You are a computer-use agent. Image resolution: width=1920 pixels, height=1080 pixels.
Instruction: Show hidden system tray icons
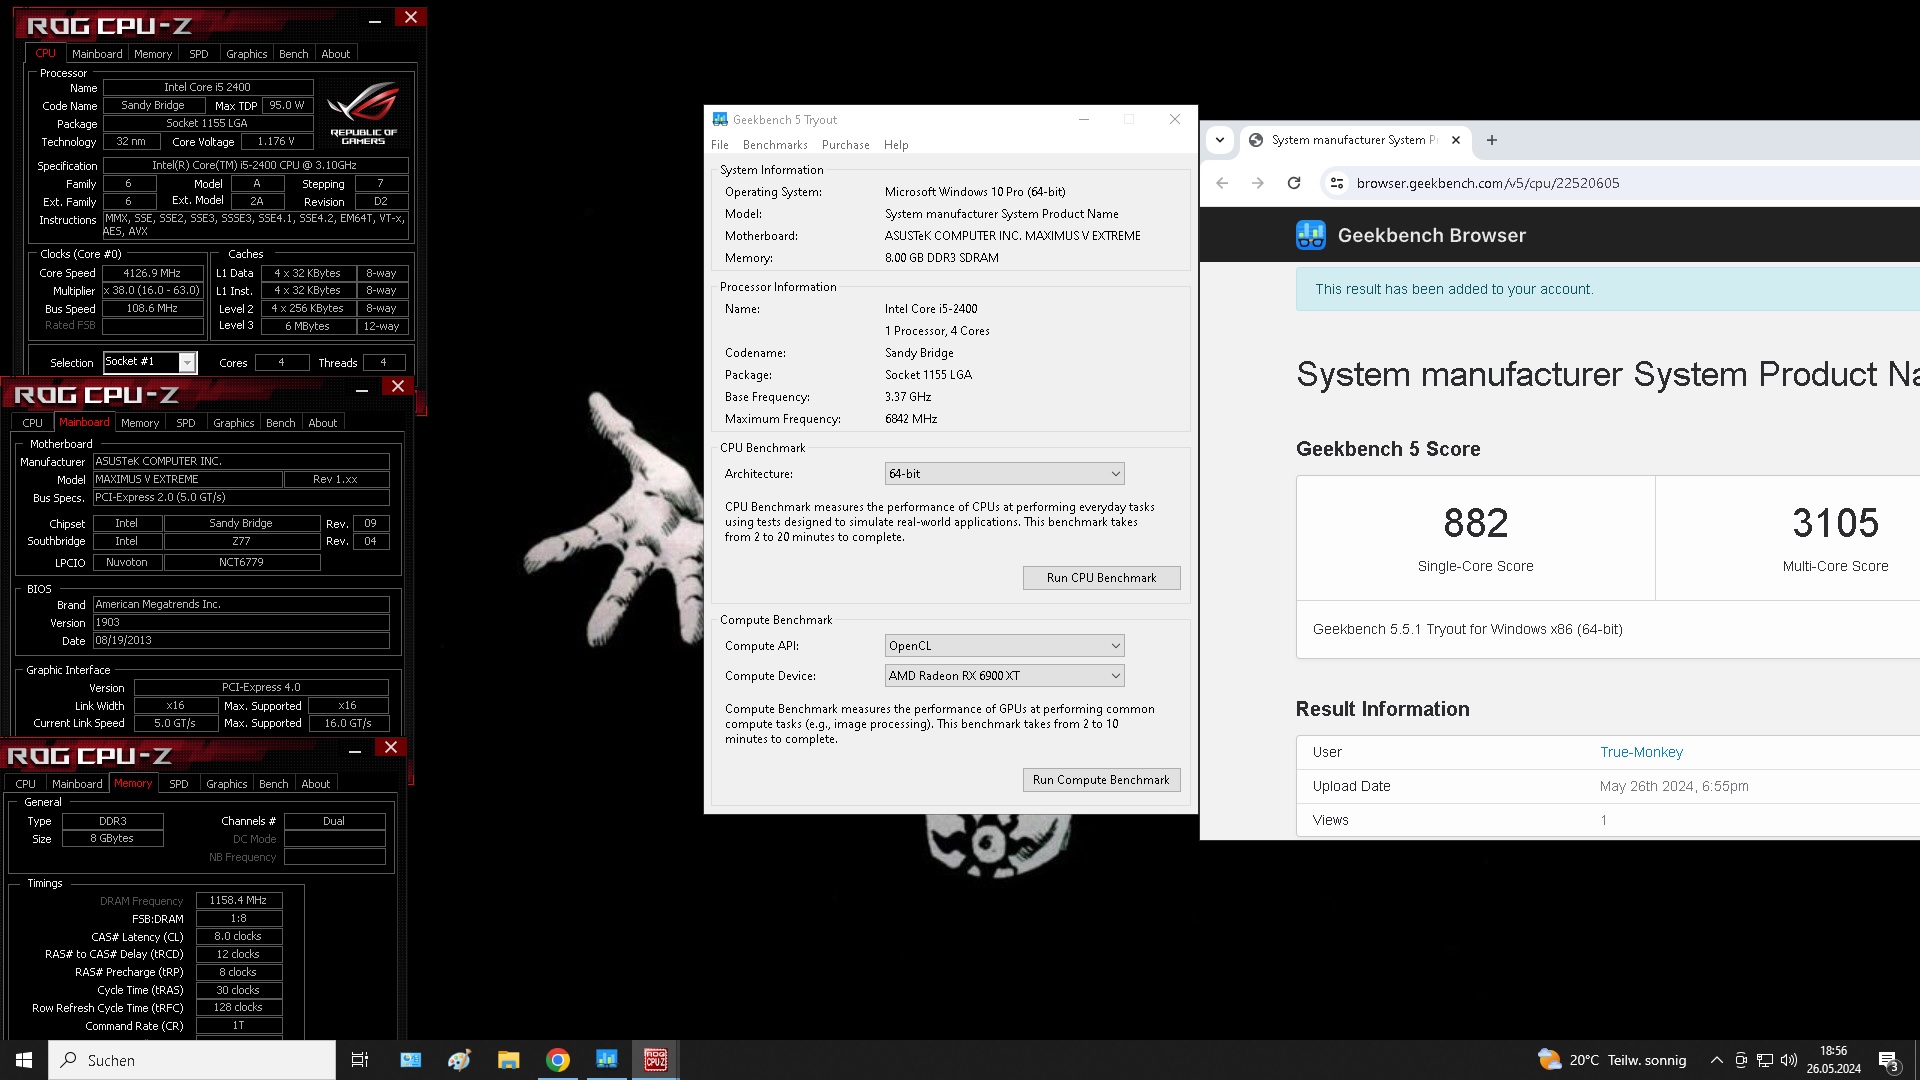[1717, 1060]
